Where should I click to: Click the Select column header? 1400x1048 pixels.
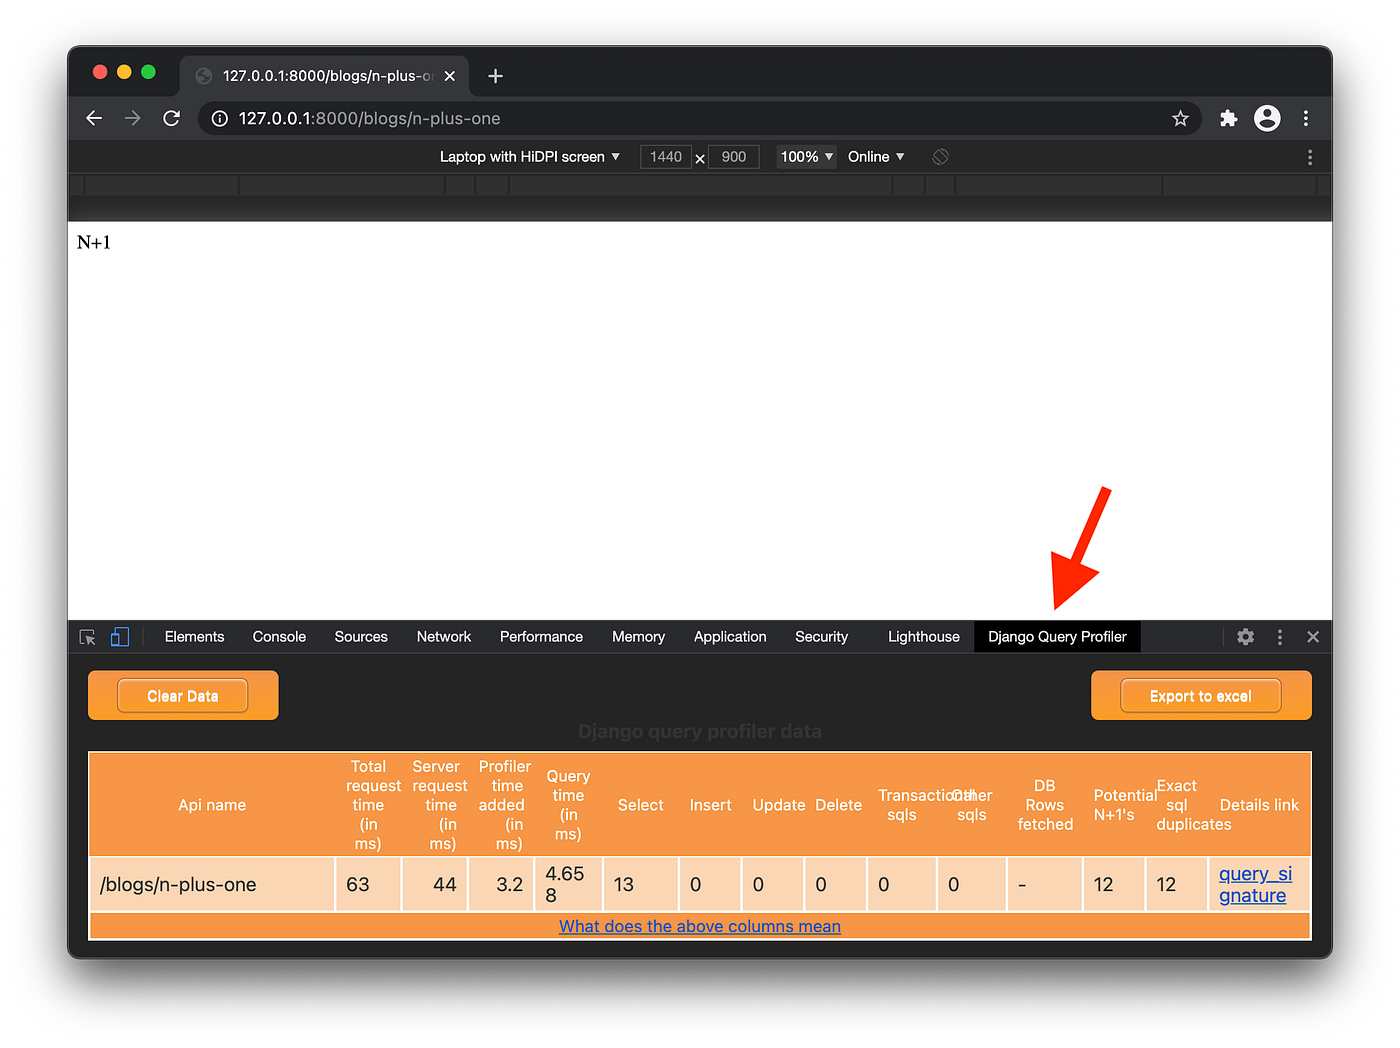[x=640, y=805]
